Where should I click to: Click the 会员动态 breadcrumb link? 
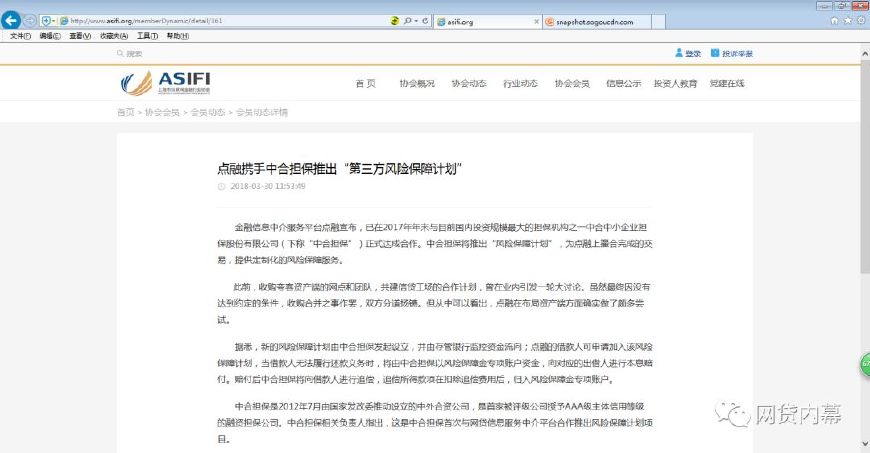208,112
